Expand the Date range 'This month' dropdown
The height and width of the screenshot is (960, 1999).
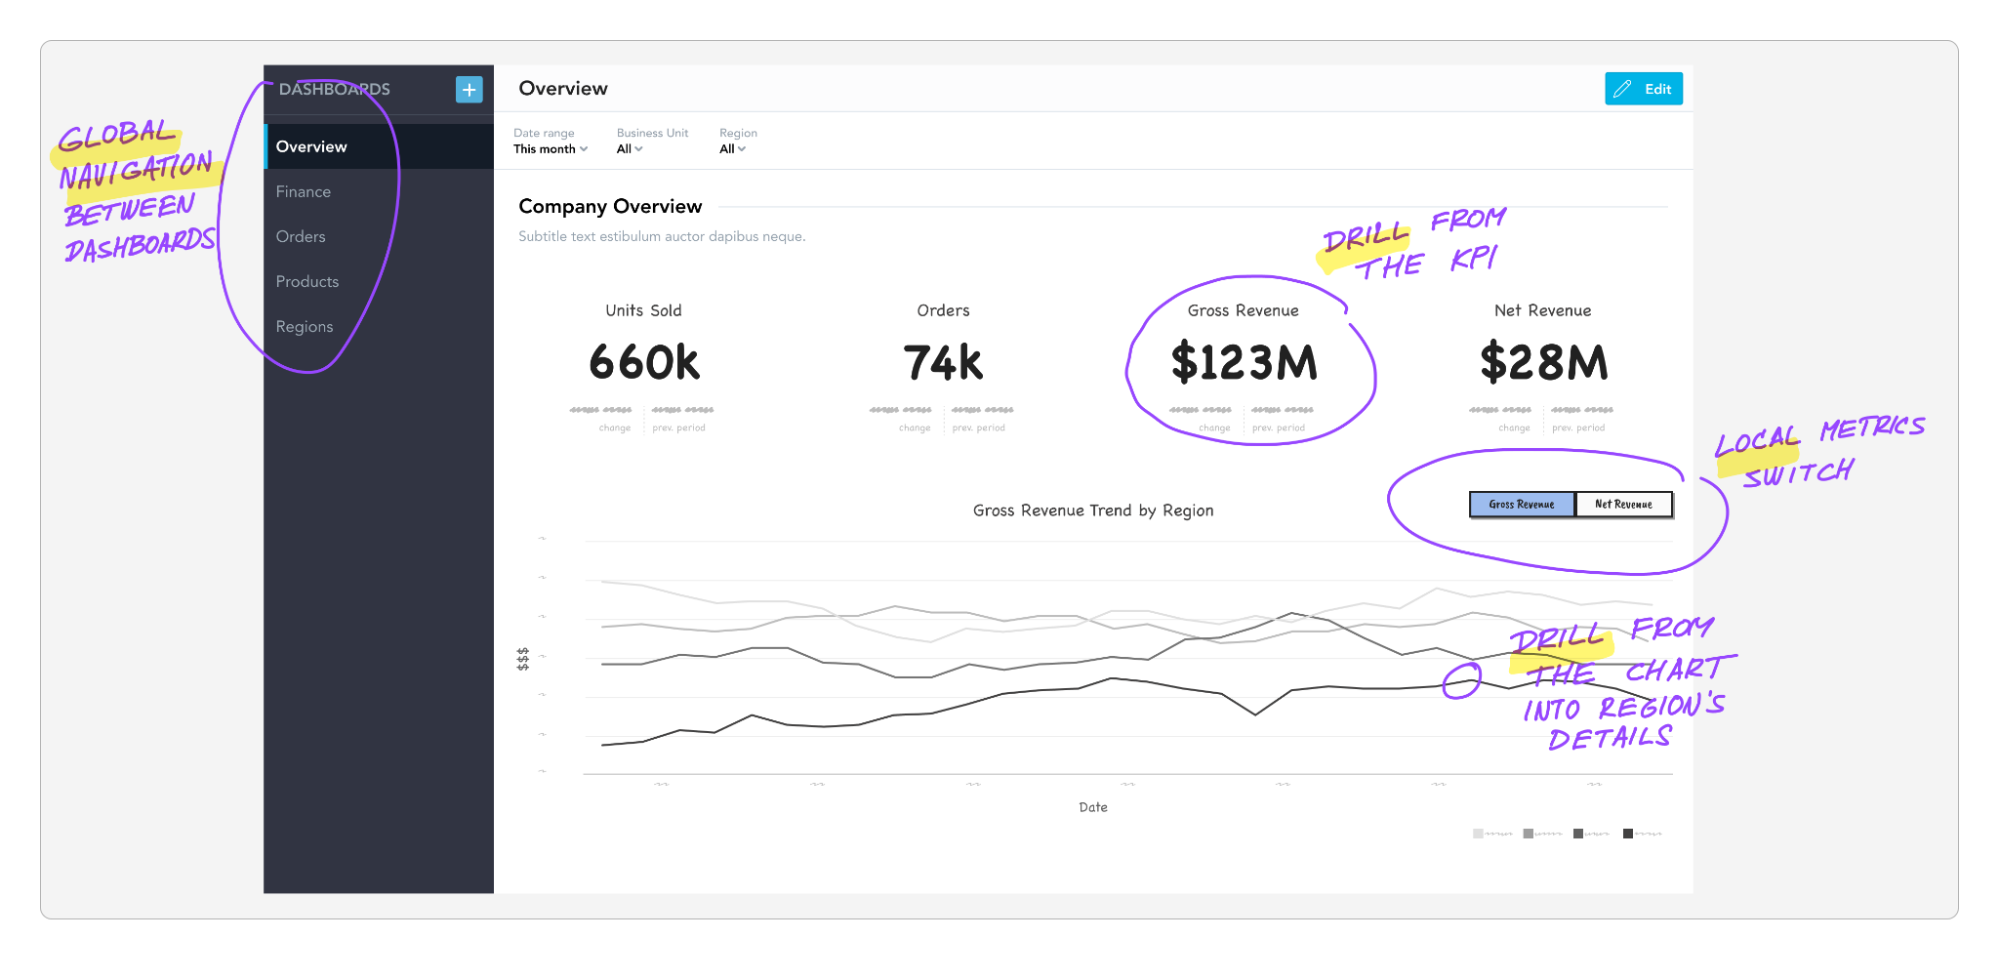pyautogui.click(x=550, y=149)
